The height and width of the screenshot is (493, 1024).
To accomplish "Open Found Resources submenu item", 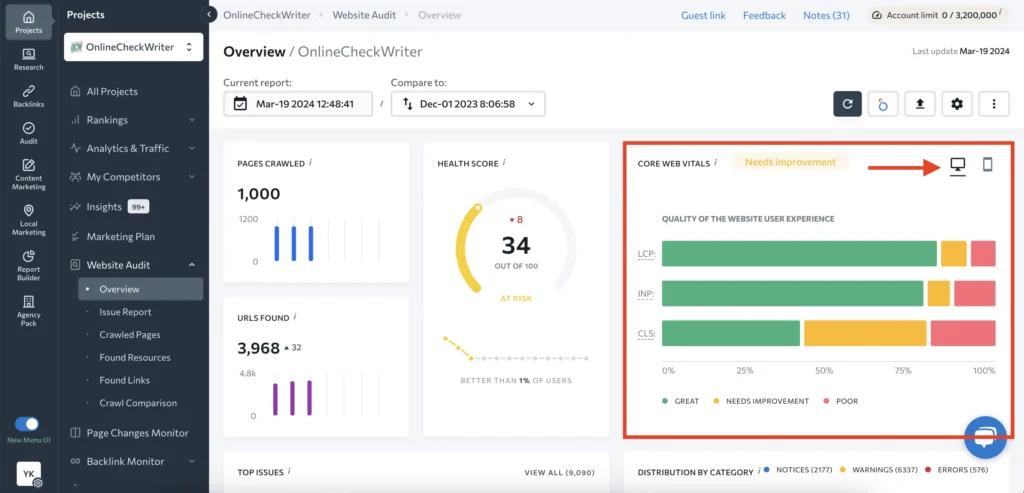I will (x=135, y=358).
